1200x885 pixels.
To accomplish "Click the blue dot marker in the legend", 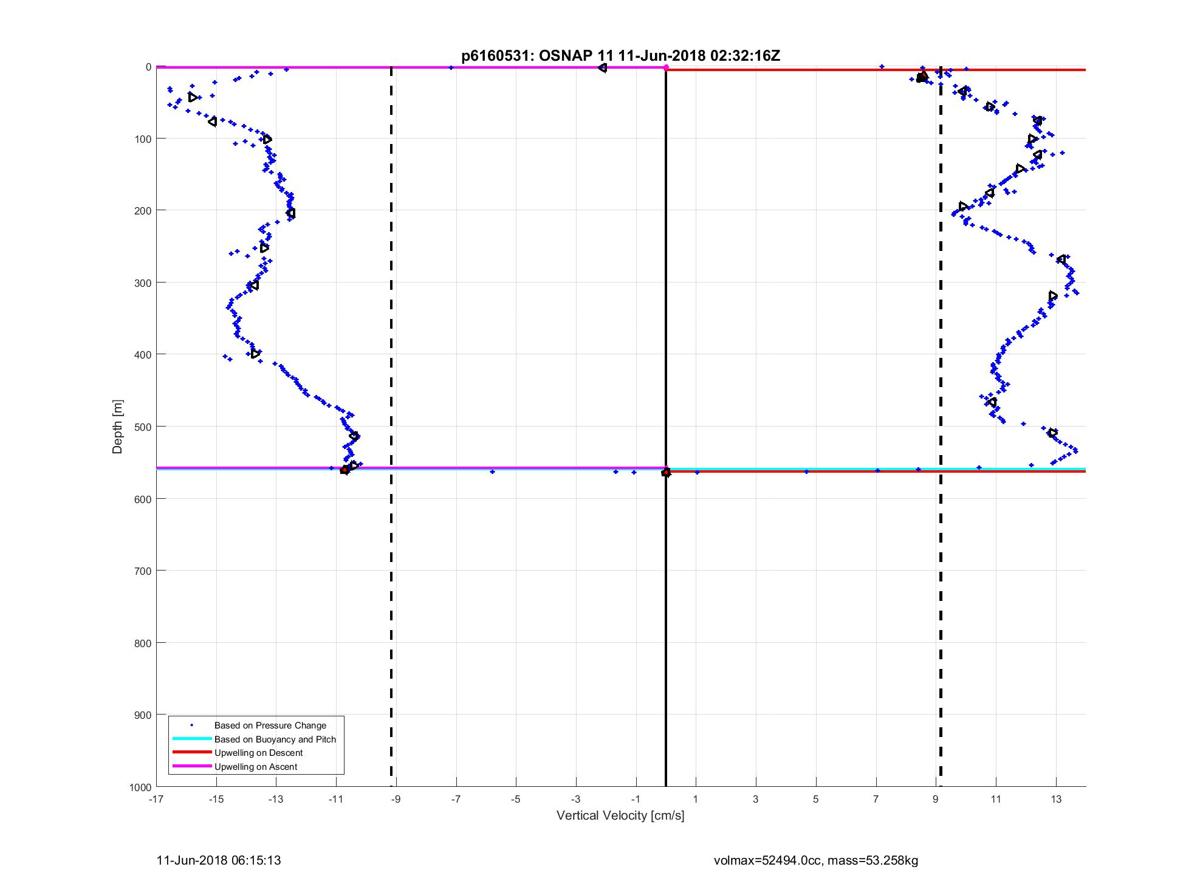I will pos(191,725).
